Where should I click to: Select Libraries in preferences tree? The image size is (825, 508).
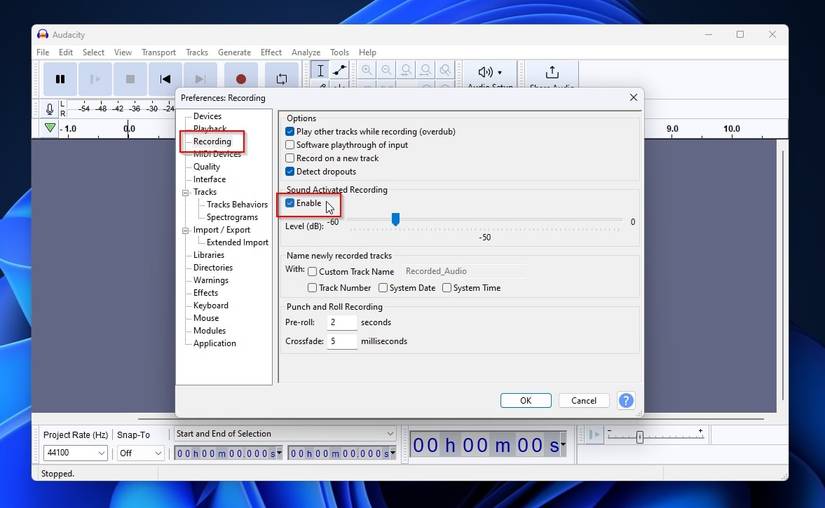[208, 255]
